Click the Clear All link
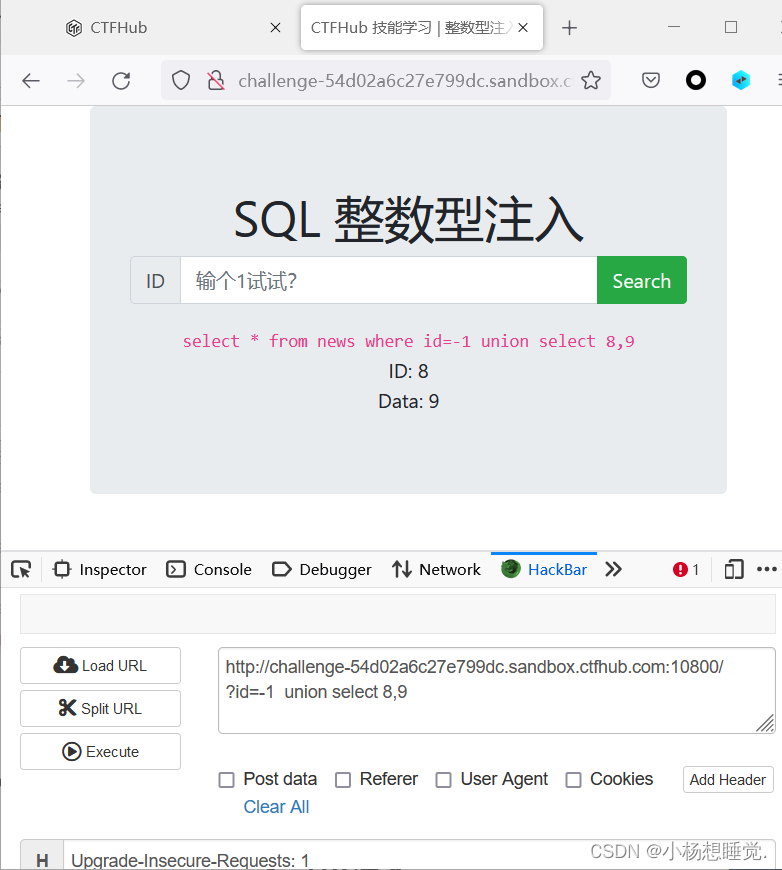Image resolution: width=782 pixels, height=870 pixels. (x=276, y=807)
